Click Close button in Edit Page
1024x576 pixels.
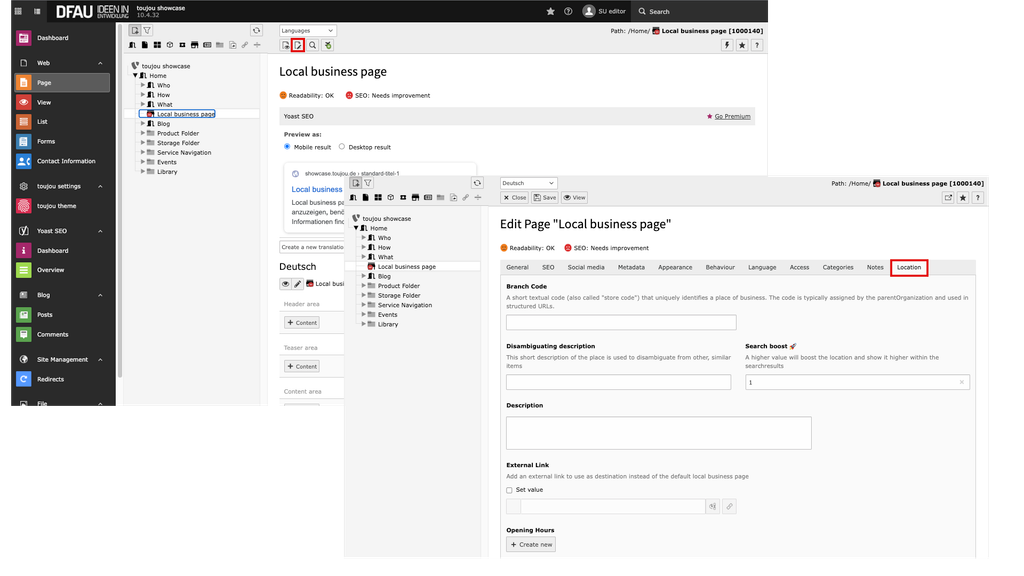point(515,198)
